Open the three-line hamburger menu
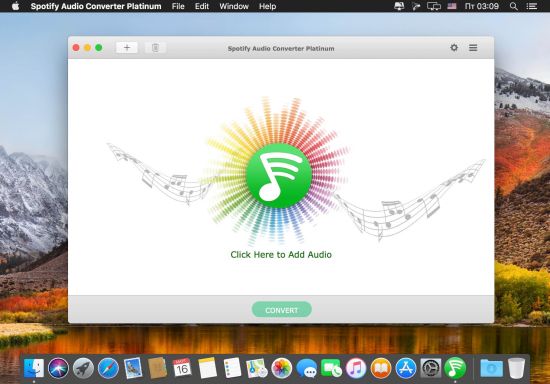550x384 pixels. point(473,47)
